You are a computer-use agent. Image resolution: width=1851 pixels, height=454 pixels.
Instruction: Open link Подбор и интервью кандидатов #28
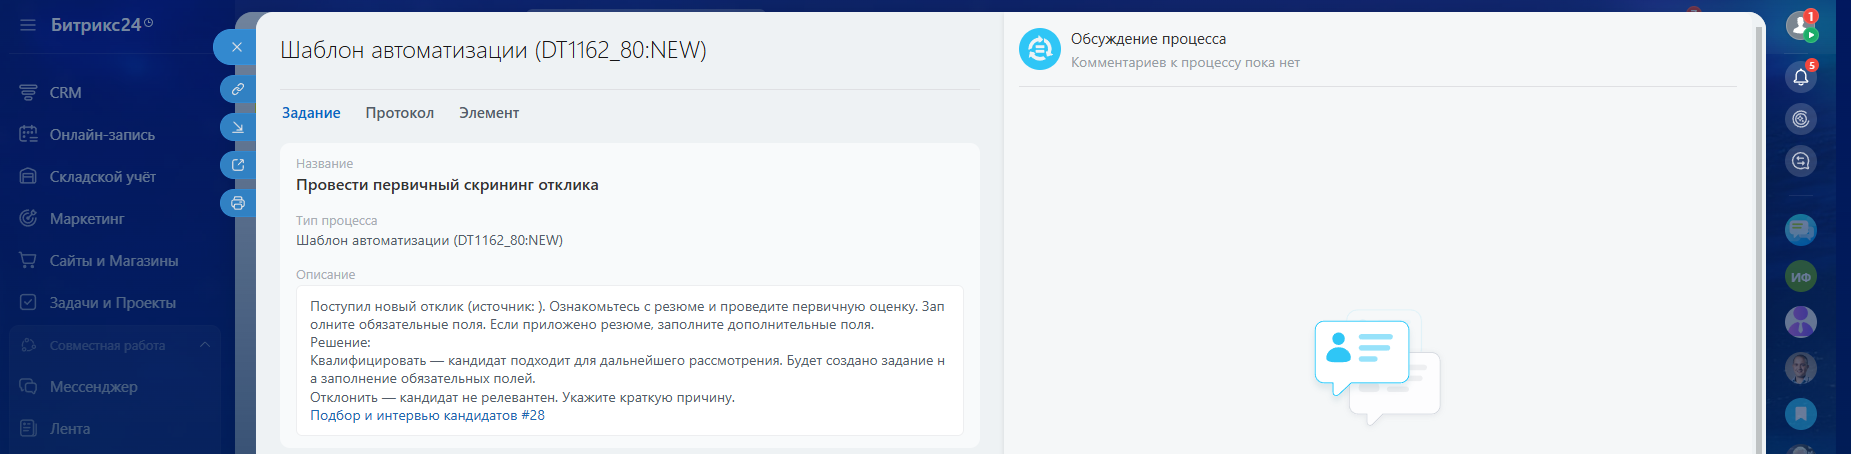point(427,415)
